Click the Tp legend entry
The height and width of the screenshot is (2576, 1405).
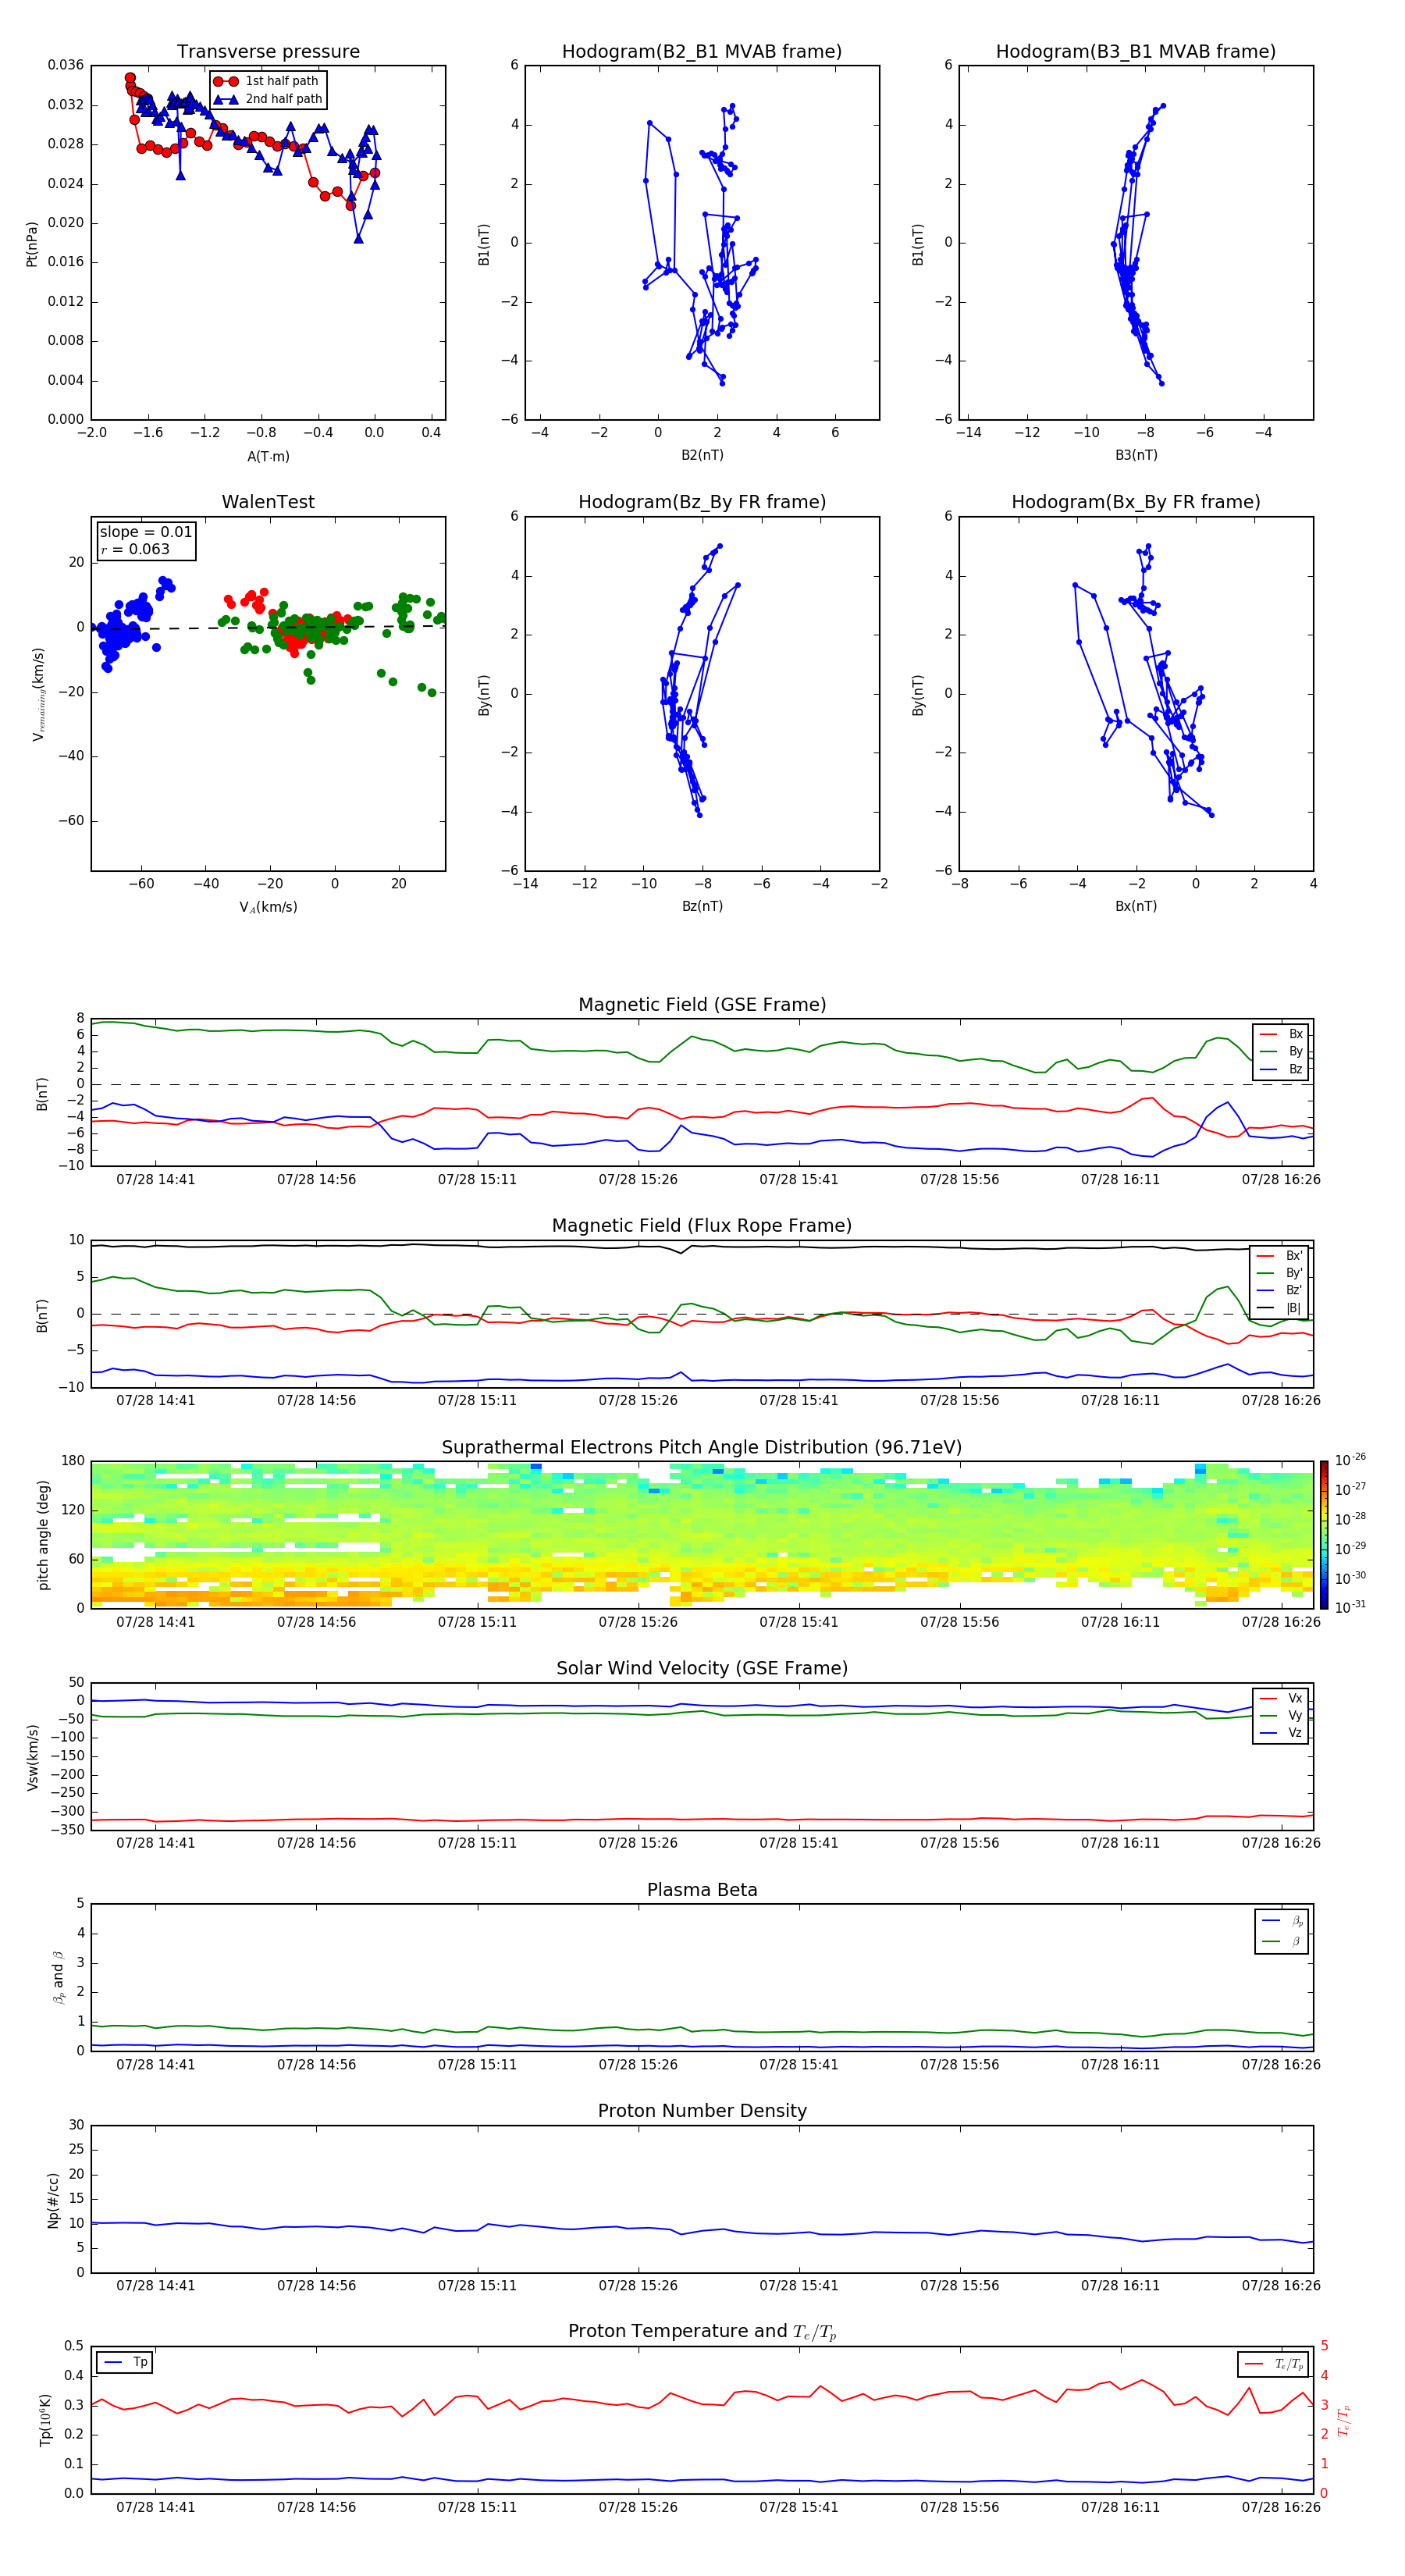click(124, 2362)
